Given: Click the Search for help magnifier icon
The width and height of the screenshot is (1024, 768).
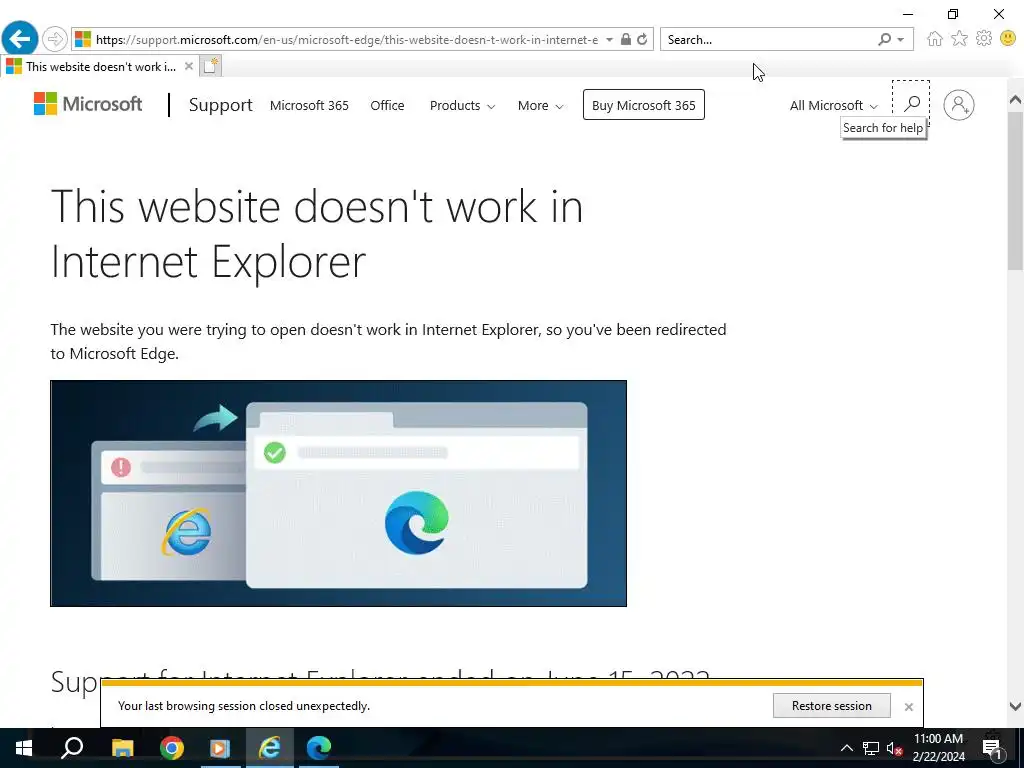Looking at the screenshot, I should [912, 103].
